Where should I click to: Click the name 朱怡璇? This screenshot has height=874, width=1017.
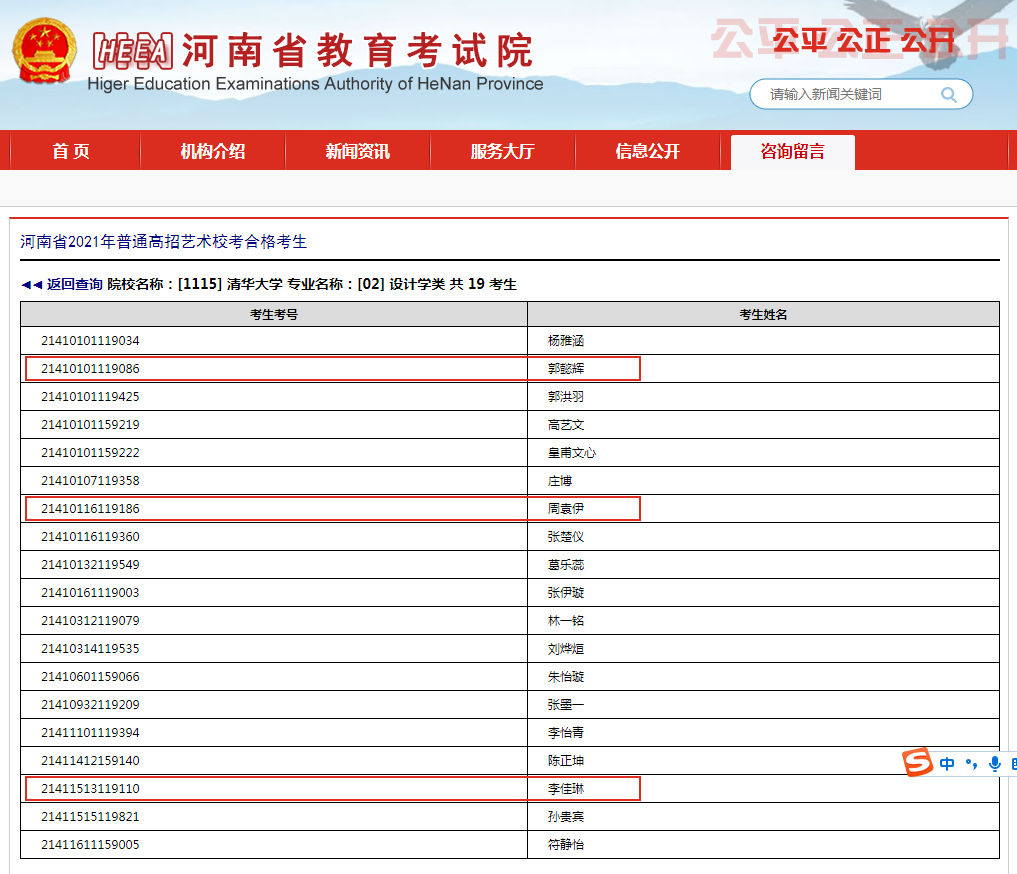tap(566, 676)
